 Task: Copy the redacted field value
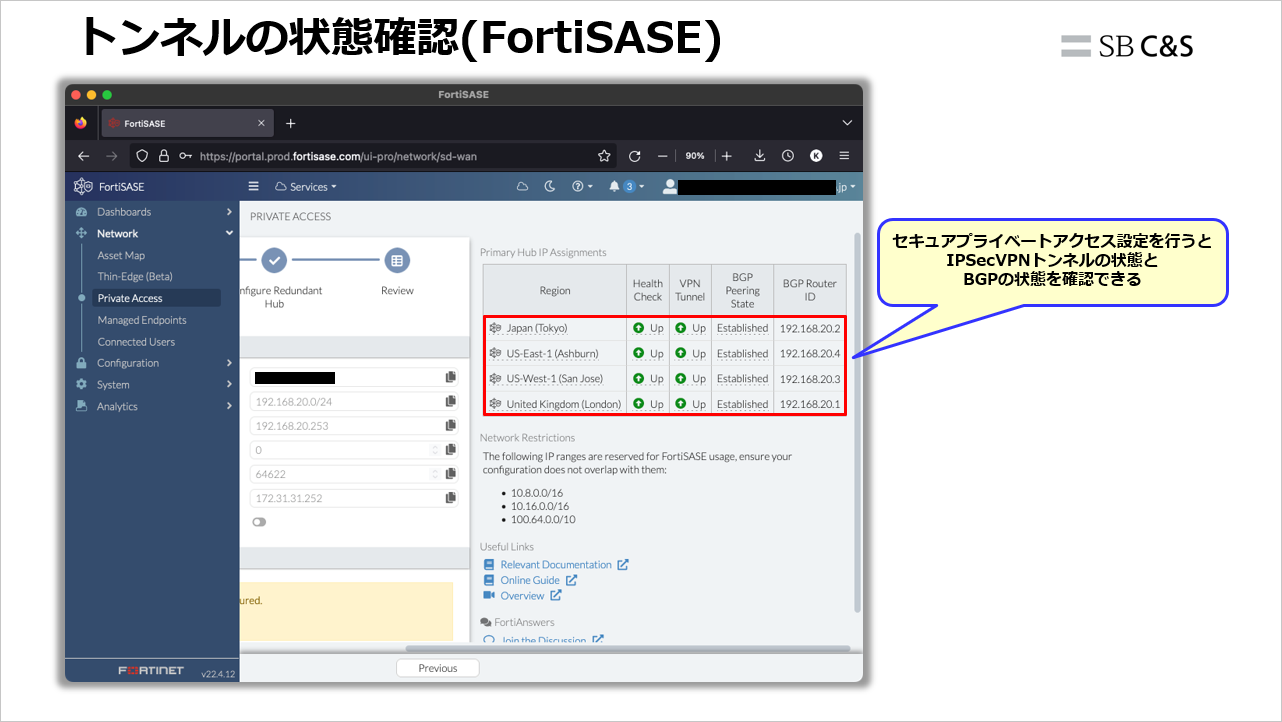(451, 377)
